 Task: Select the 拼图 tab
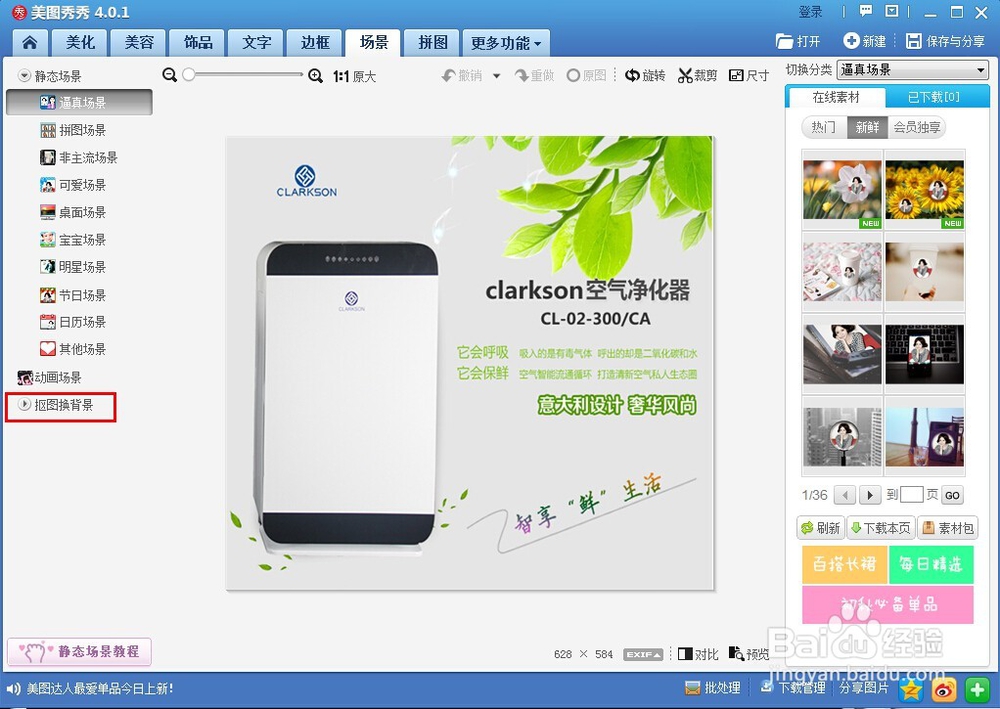pyautogui.click(x=433, y=43)
